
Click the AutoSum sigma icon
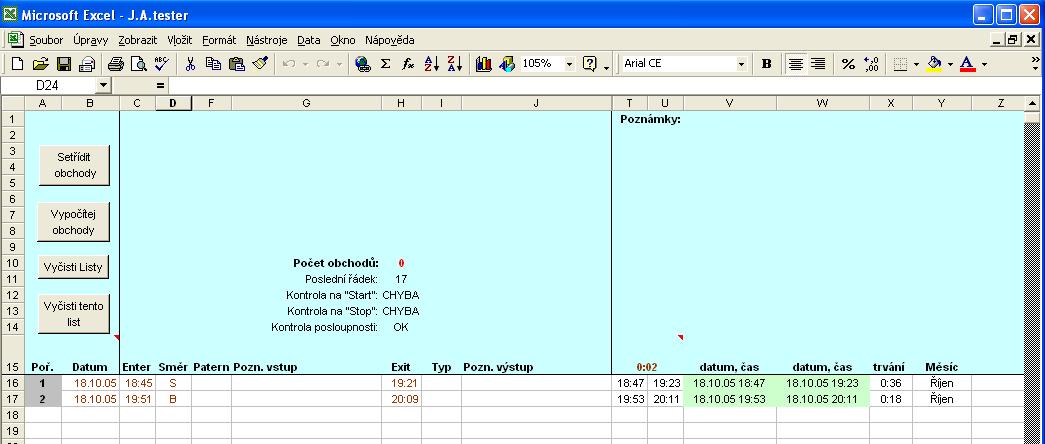[x=385, y=64]
